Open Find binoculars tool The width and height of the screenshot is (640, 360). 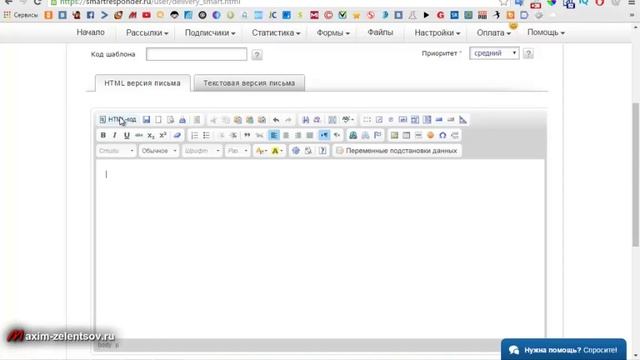point(305,120)
